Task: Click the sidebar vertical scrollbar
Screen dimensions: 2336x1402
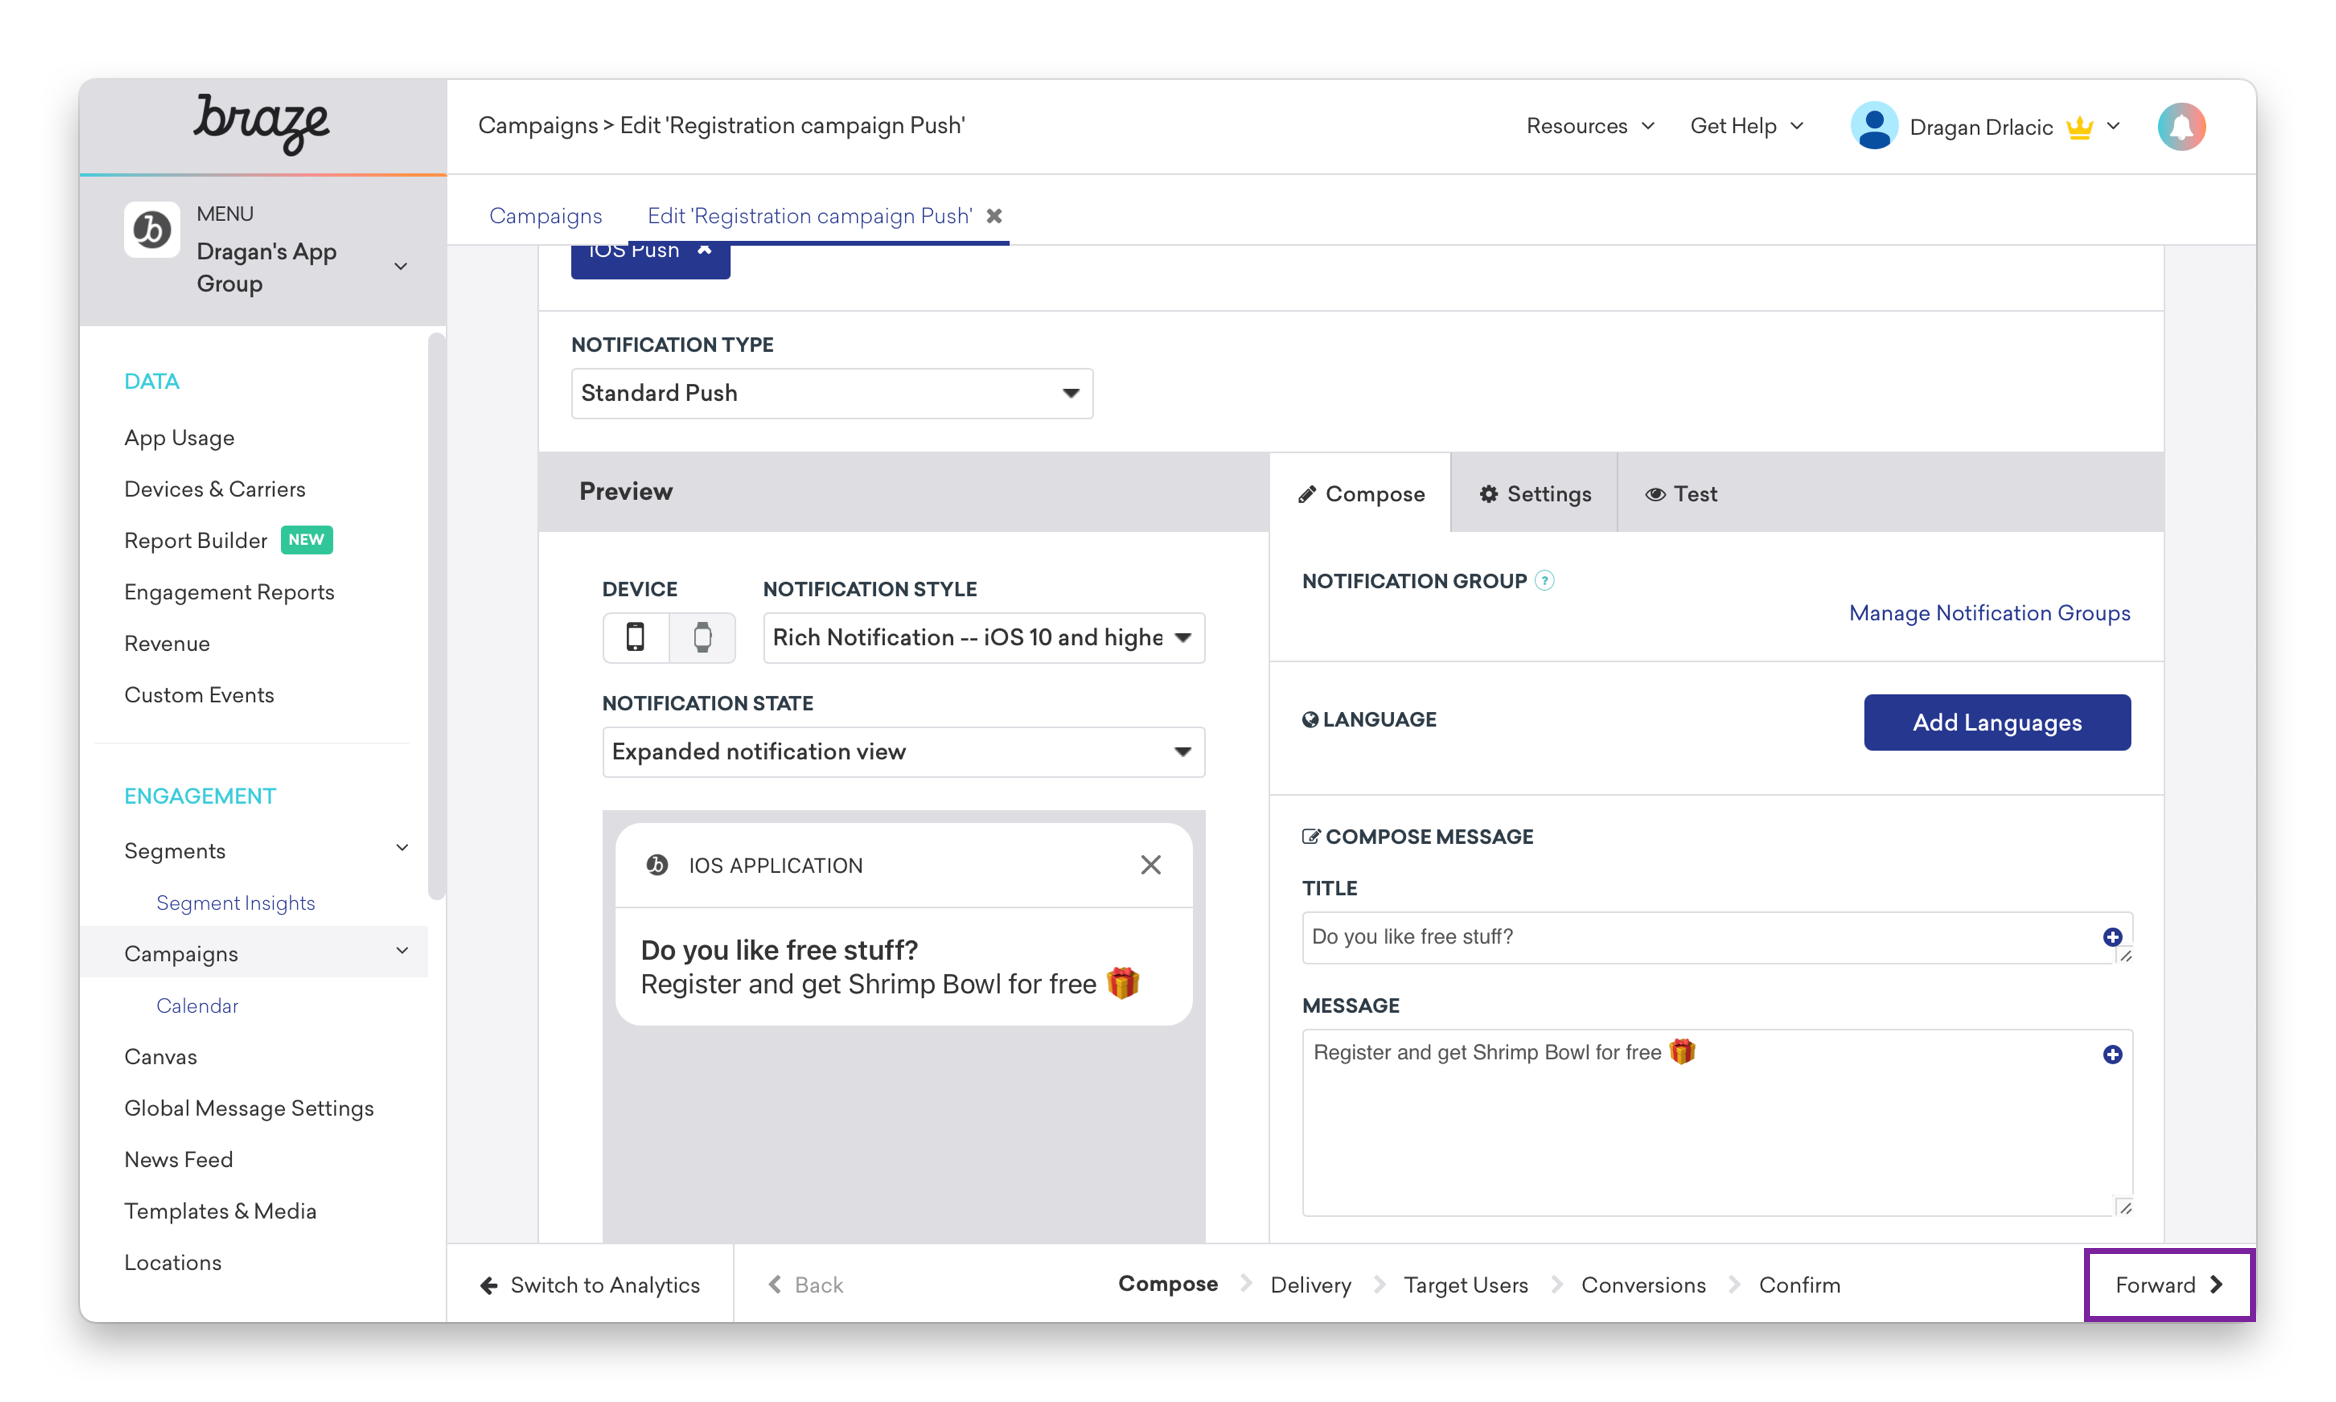Action: 436,617
